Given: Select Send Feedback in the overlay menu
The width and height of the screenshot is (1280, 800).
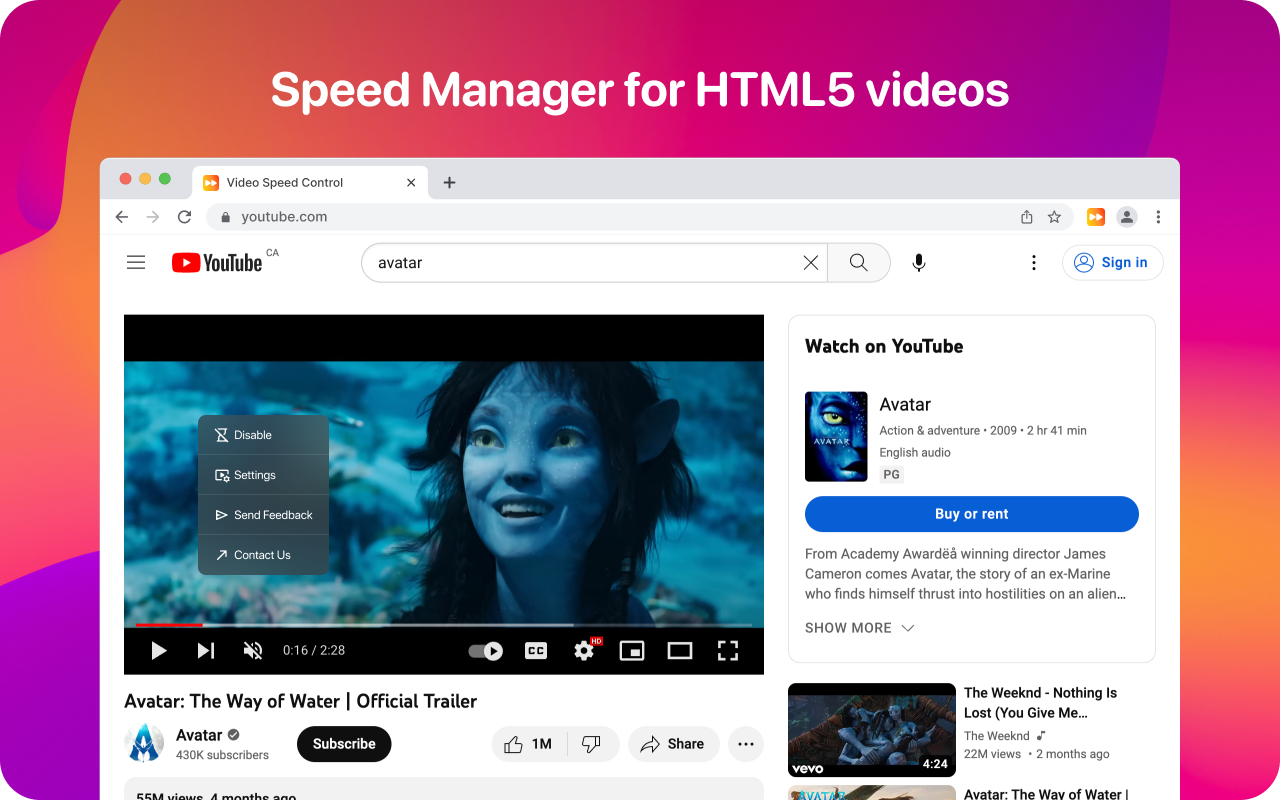Looking at the screenshot, I should pos(264,515).
